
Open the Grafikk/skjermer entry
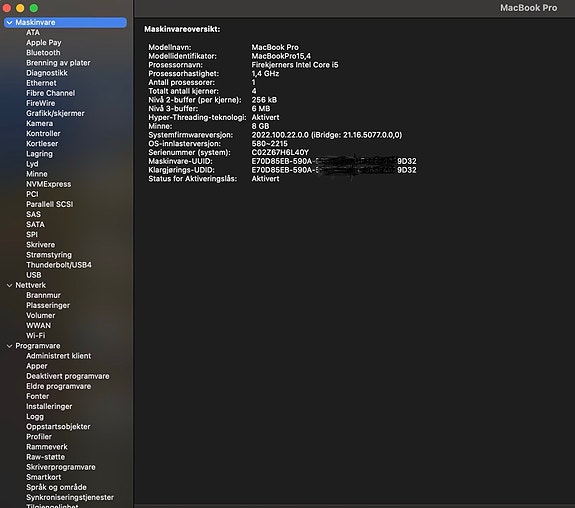click(55, 113)
